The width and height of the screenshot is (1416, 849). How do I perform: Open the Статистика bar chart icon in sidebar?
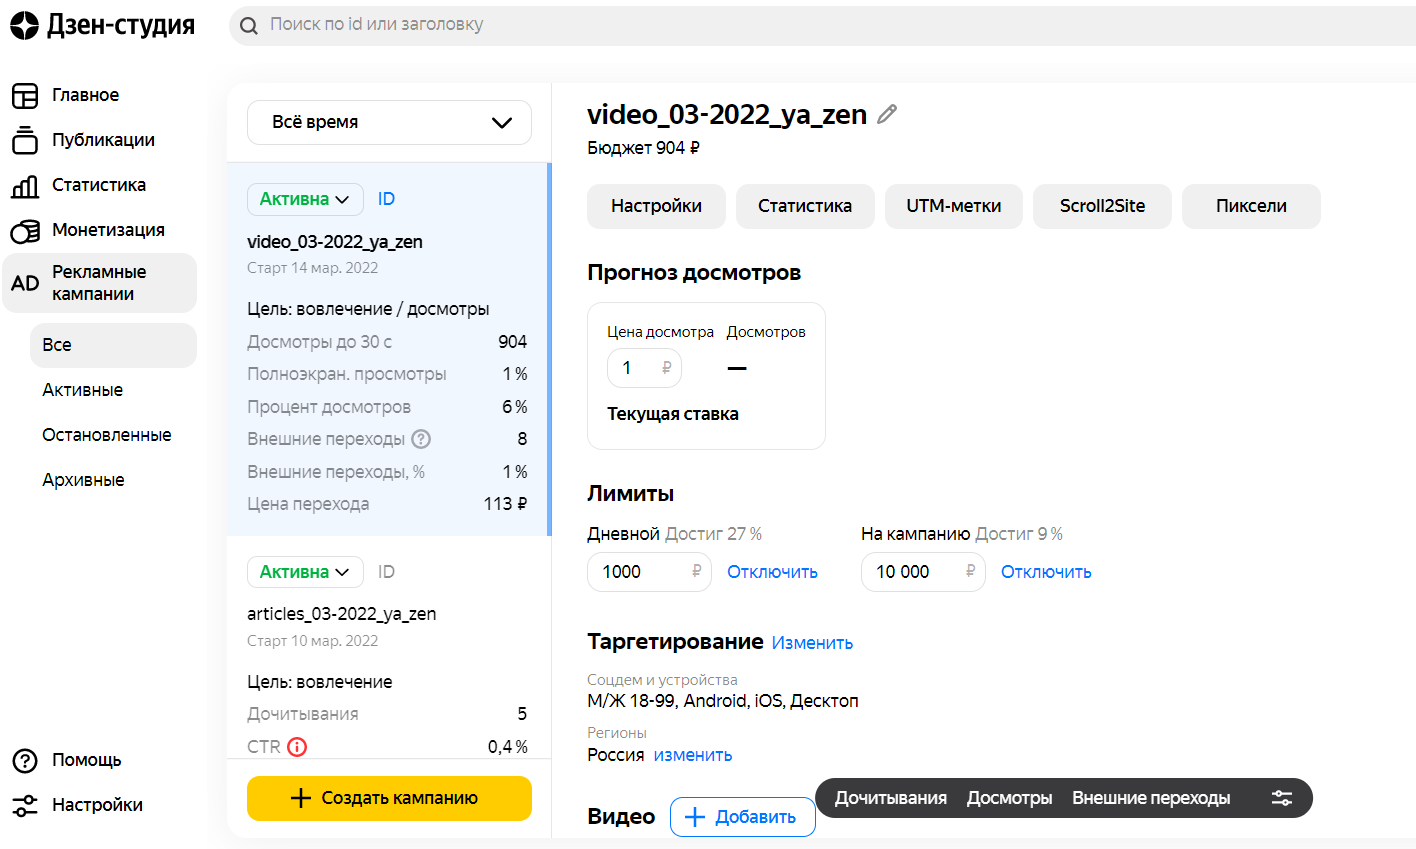point(25,186)
